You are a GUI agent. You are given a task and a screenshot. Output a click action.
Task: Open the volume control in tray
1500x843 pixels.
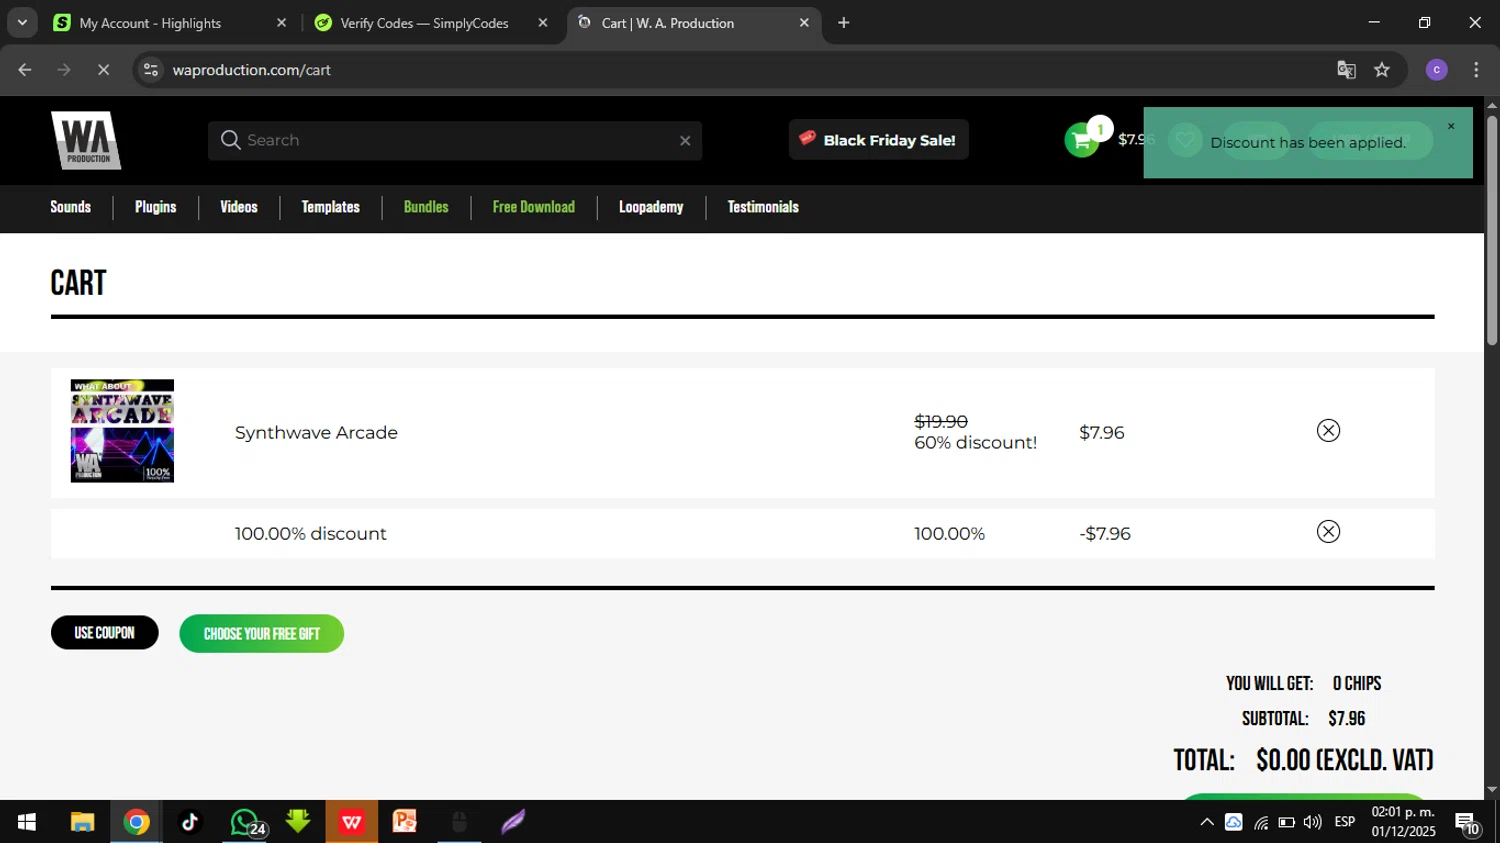coord(1313,822)
